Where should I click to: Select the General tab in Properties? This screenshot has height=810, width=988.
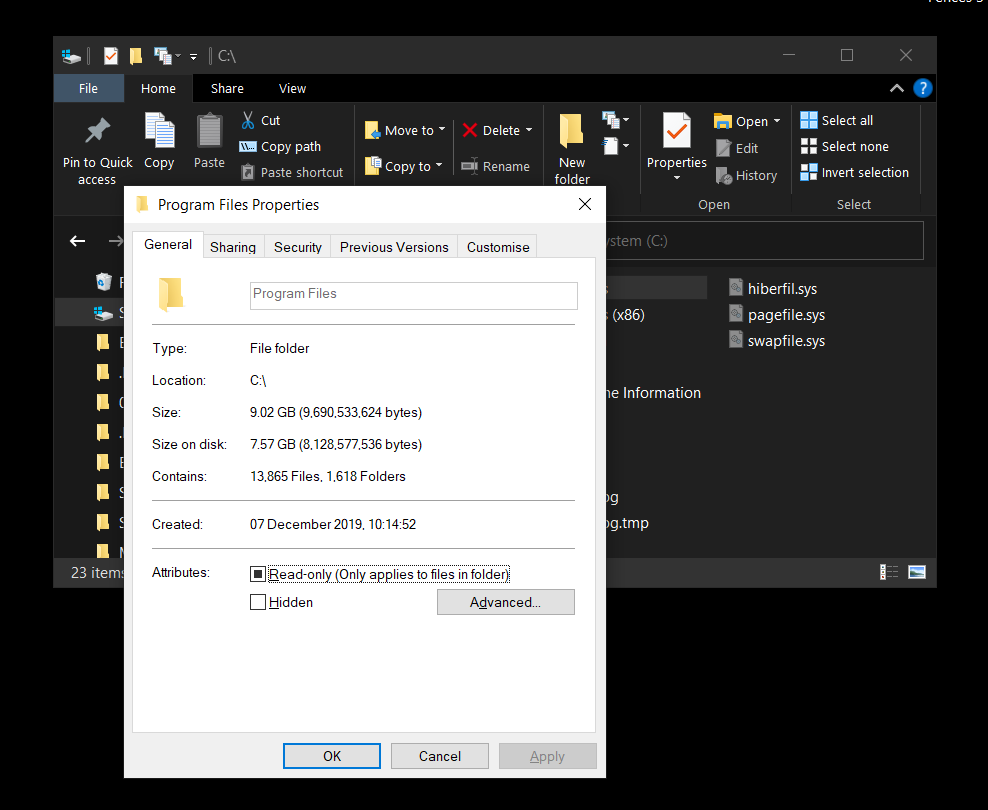point(168,244)
